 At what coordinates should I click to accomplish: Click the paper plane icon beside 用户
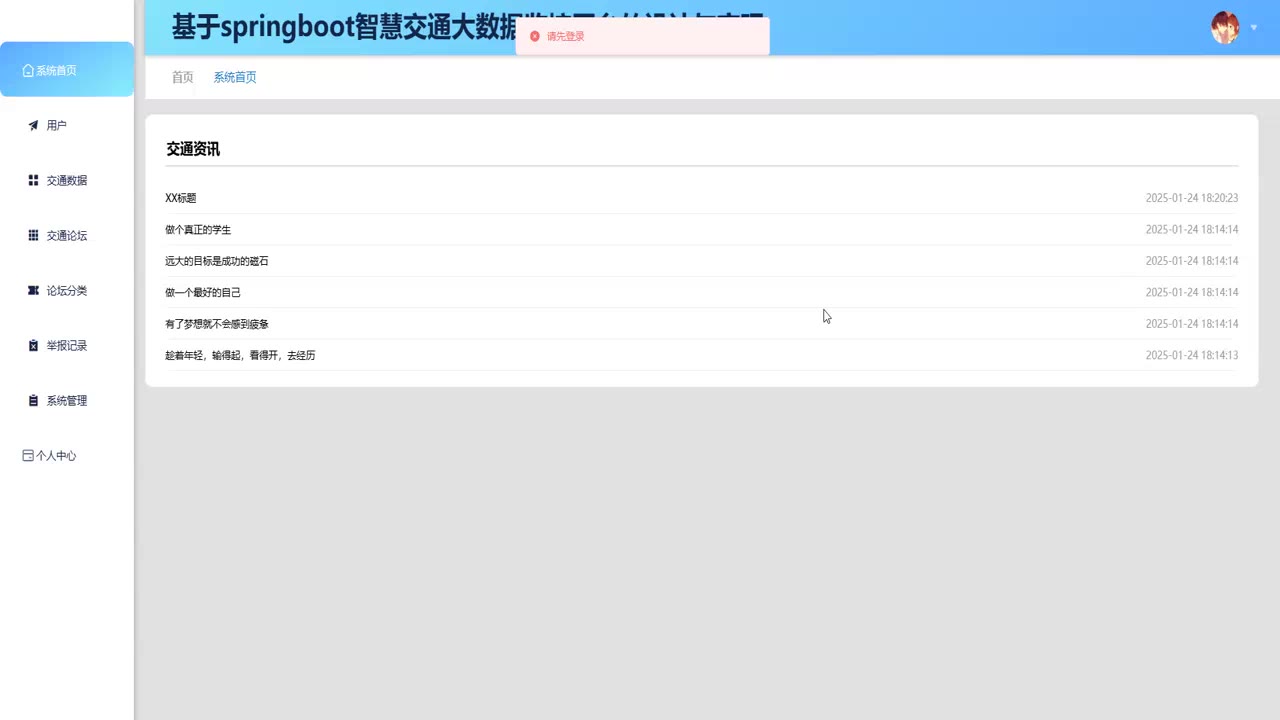[33, 125]
